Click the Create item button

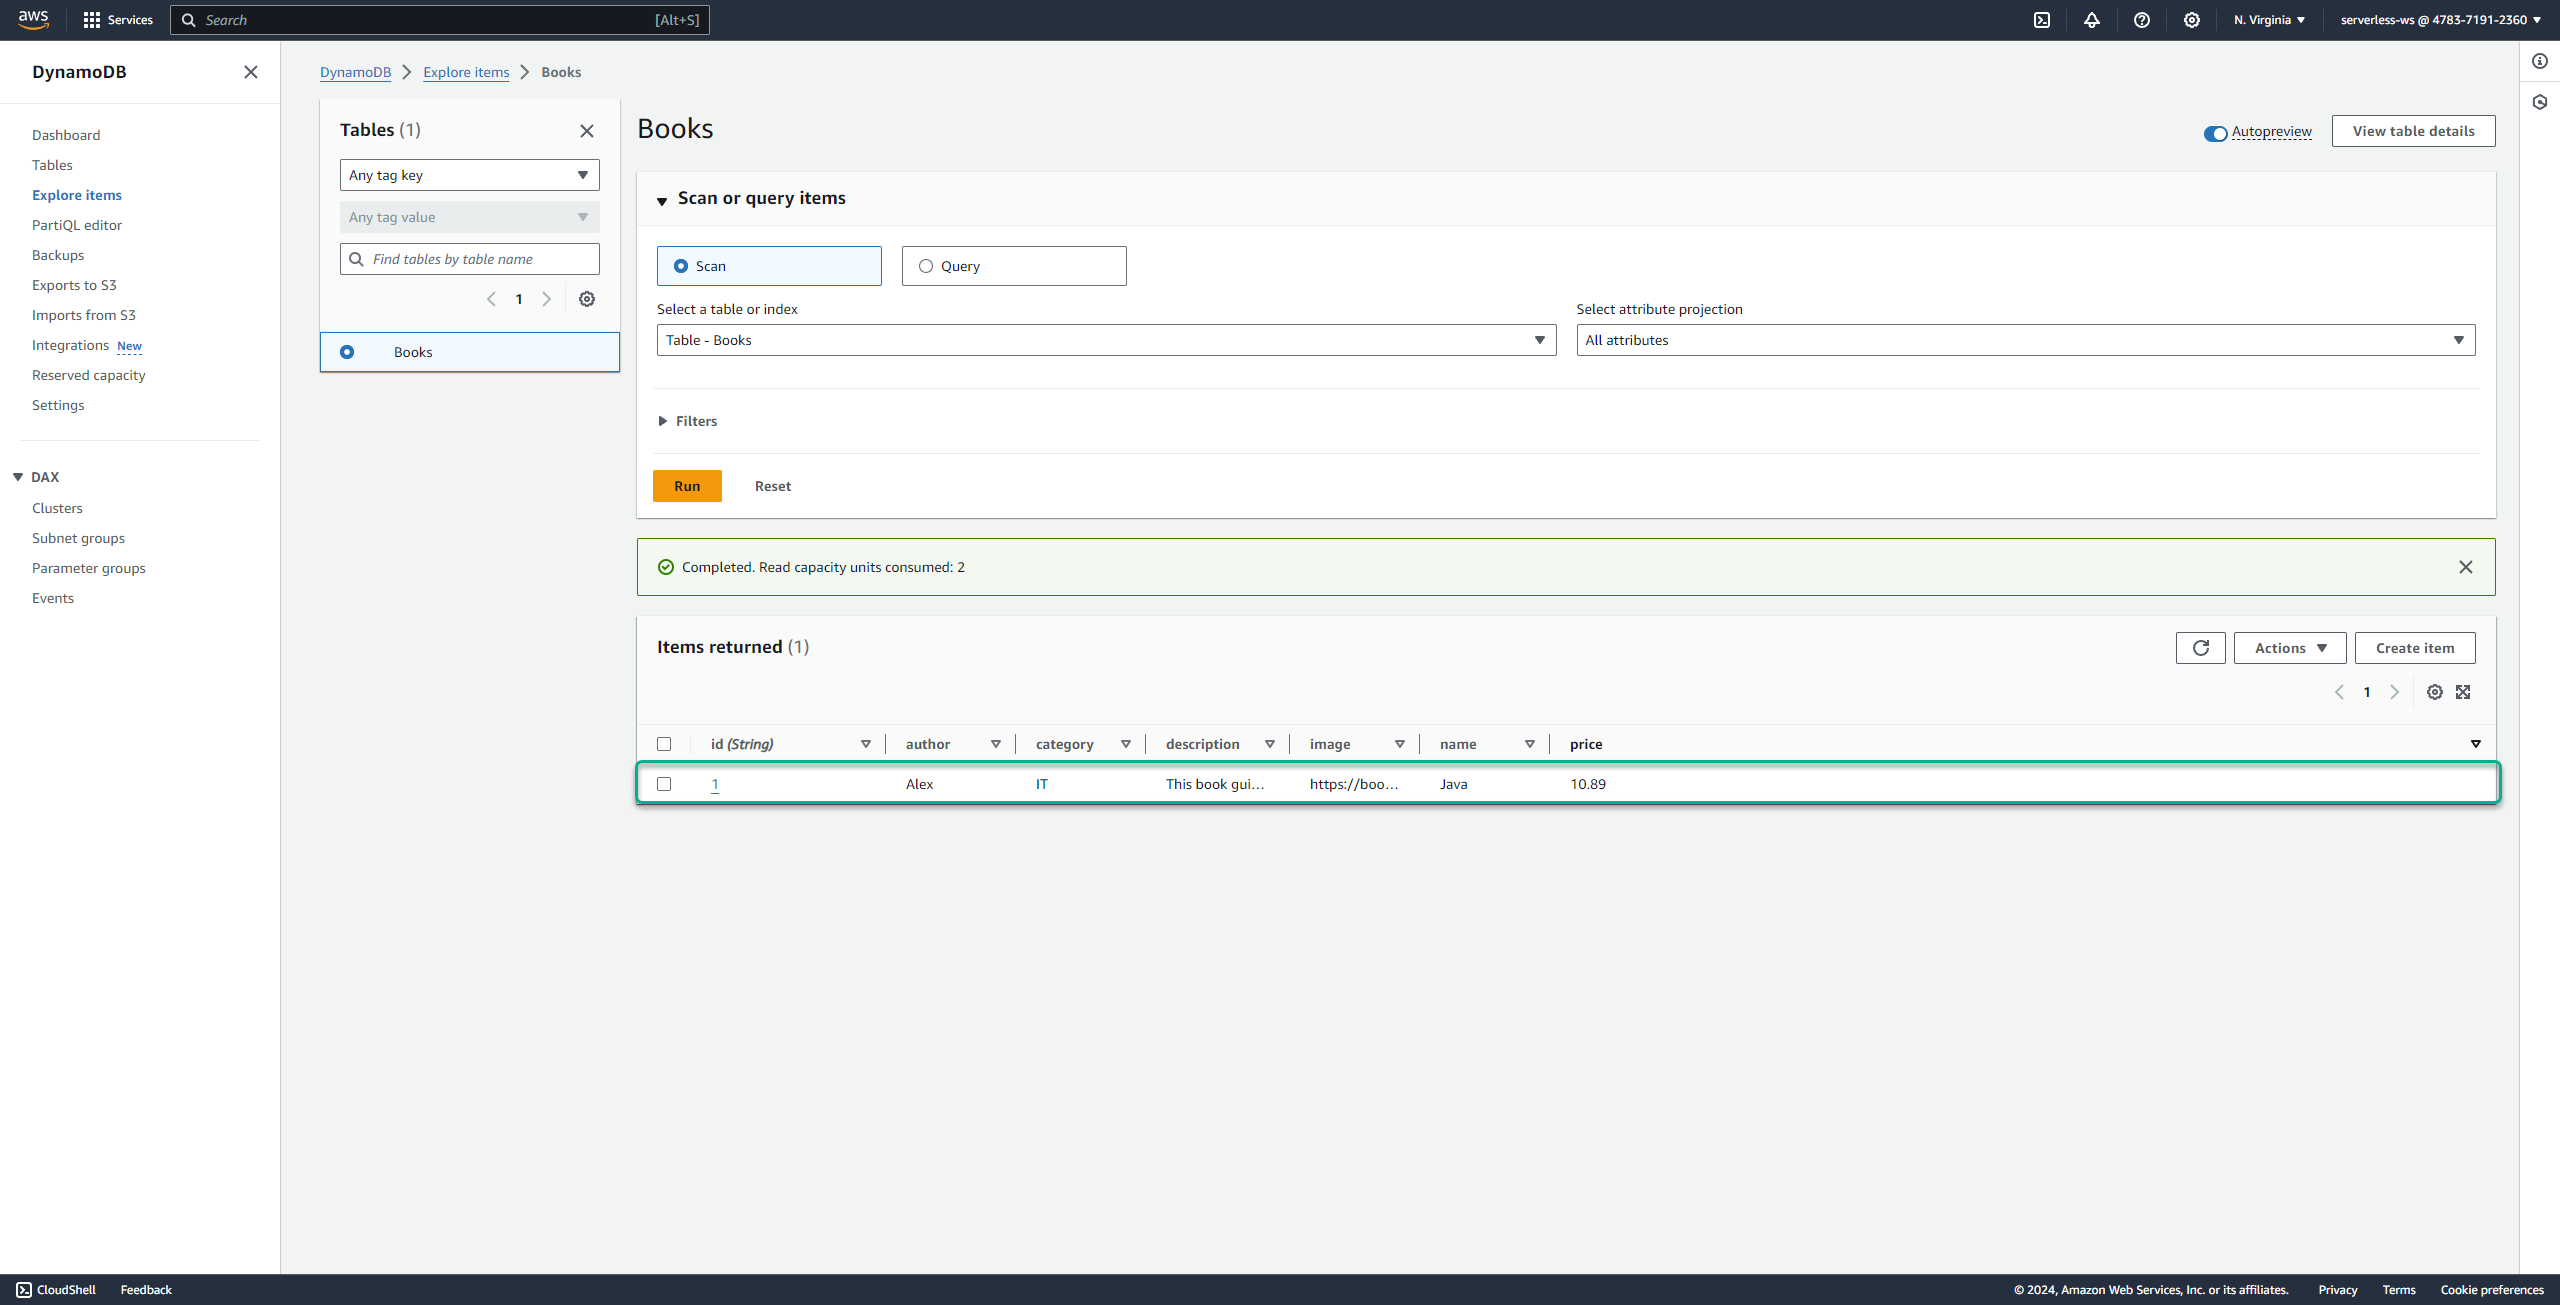[x=2415, y=648]
